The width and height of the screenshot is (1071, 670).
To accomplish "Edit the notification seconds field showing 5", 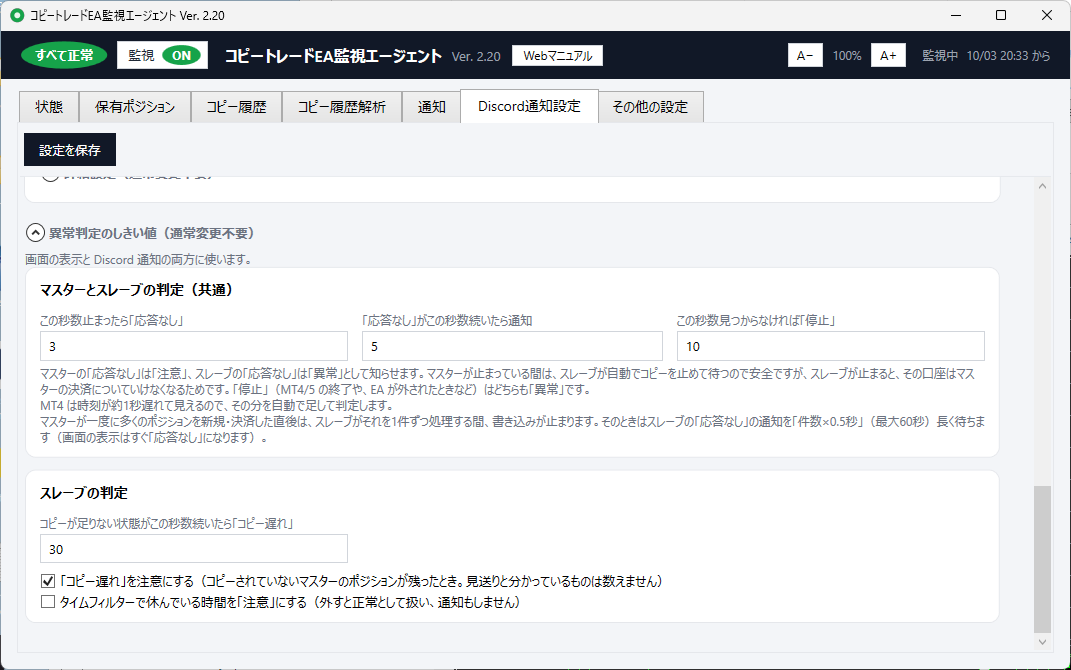I will (512, 346).
